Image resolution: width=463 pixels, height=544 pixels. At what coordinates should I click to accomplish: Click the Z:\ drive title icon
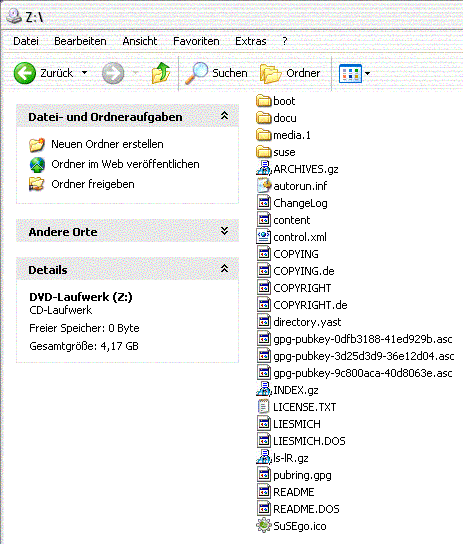[x=14, y=16]
